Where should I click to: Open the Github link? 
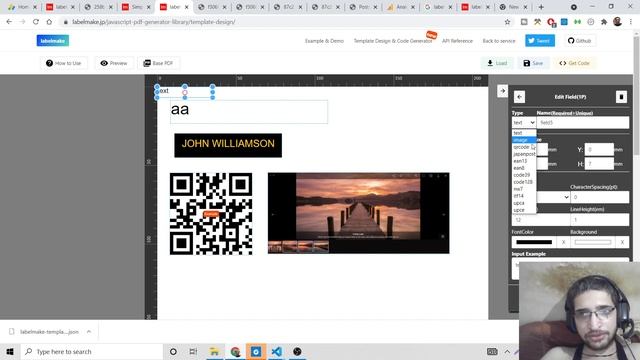(579, 41)
